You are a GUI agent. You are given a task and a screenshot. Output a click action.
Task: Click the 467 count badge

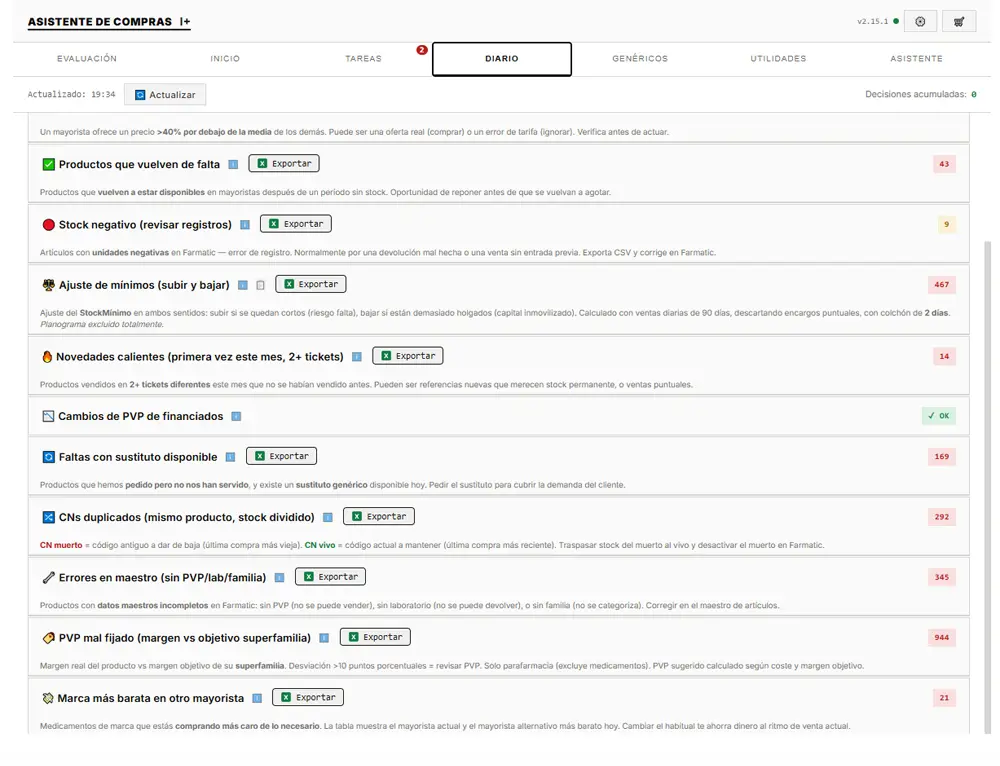(x=941, y=284)
